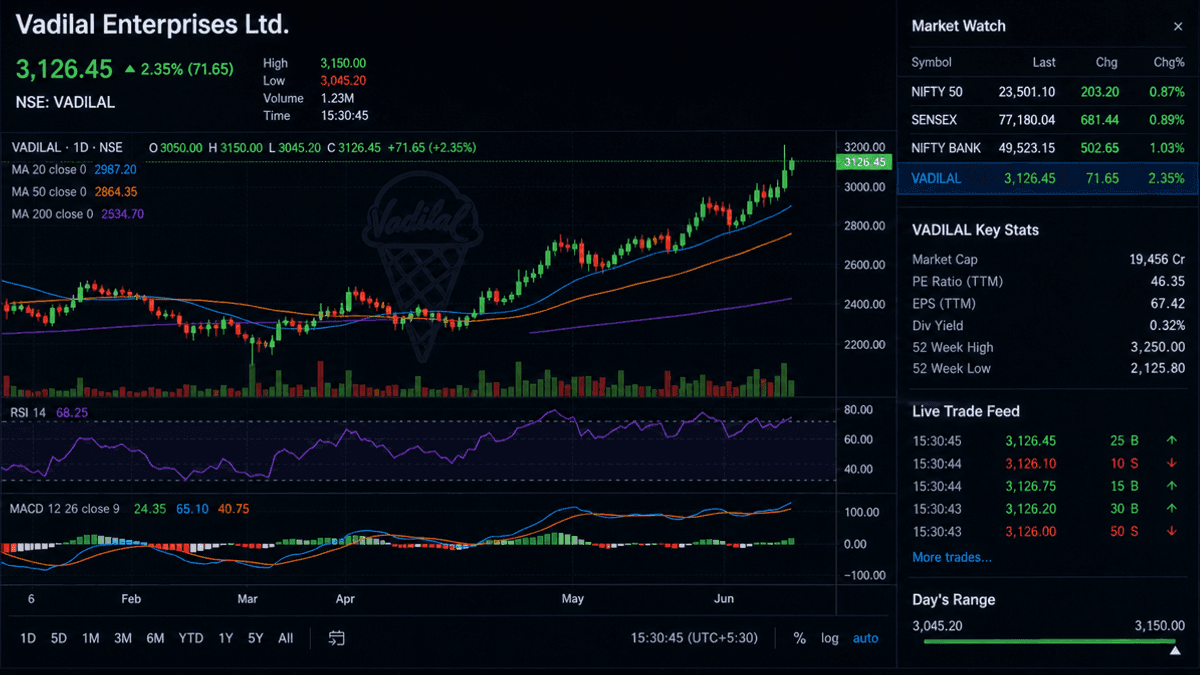Click the 3200.00 price axis label
Image resolution: width=1200 pixels, height=675 pixels.
(x=865, y=147)
